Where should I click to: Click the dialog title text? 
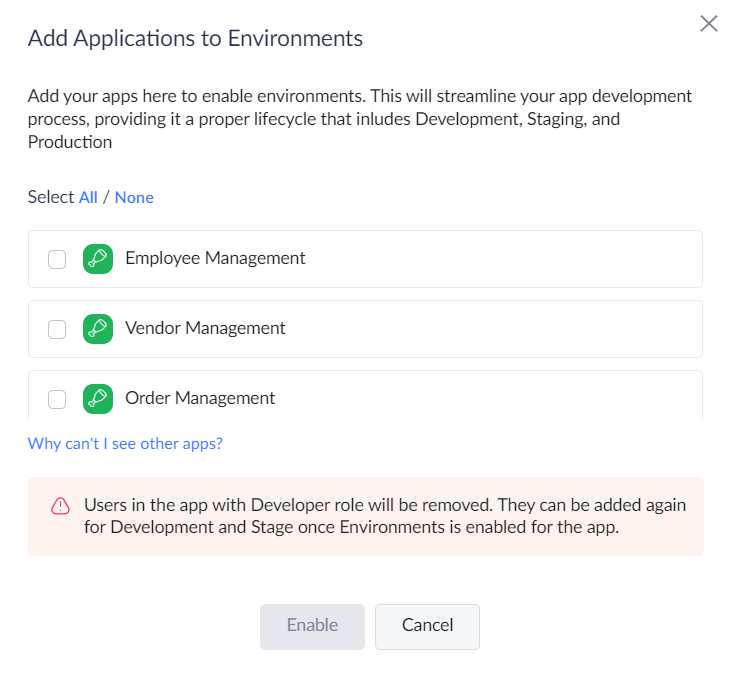195,39
